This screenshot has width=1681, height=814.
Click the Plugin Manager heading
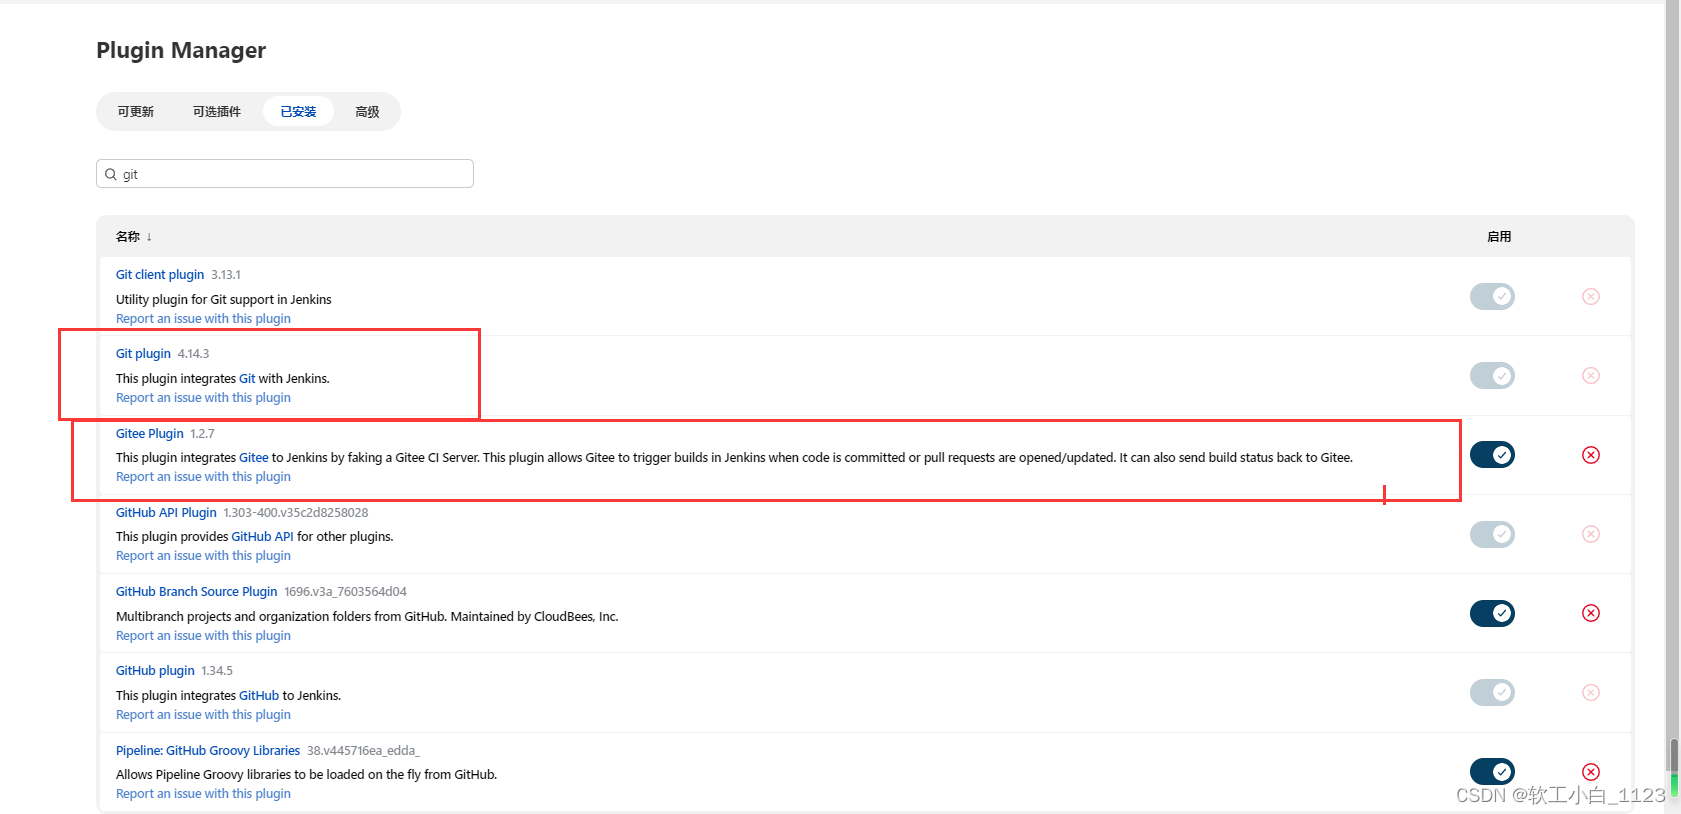coord(181,50)
